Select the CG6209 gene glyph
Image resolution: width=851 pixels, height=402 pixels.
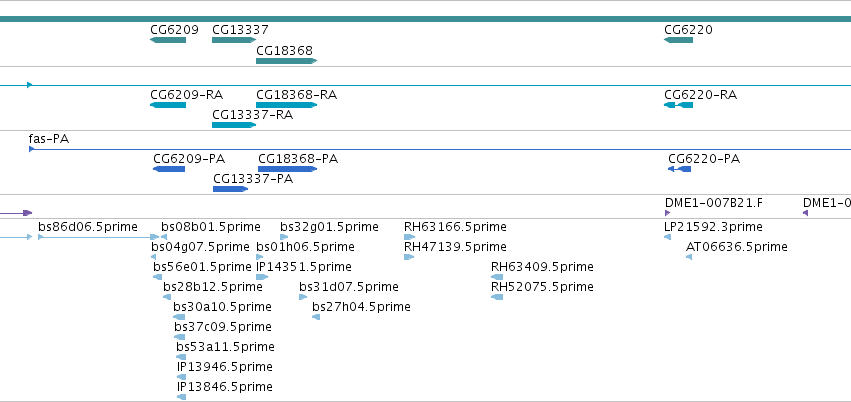(x=168, y=40)
